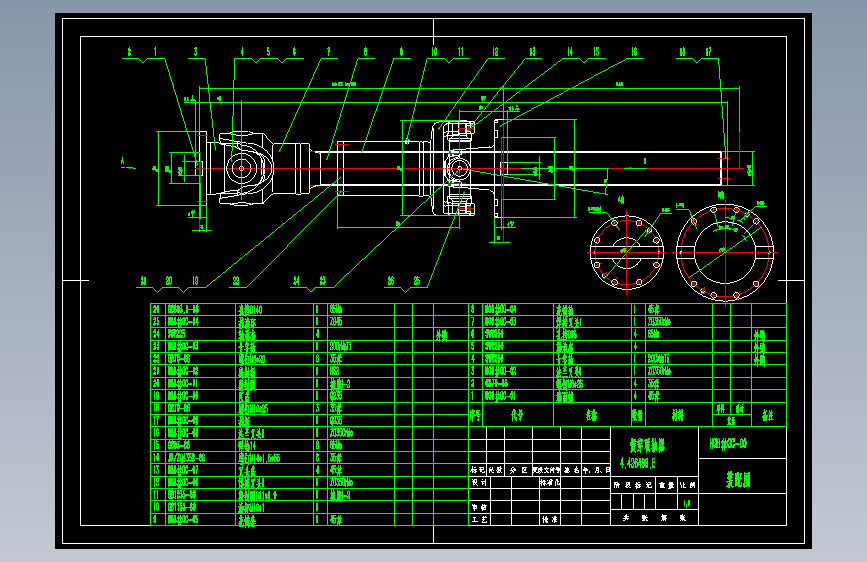Viewport: 867px width, 562px height.
Task: Click the 标准化 cell in the title block
Action: [x=550, y=482]
